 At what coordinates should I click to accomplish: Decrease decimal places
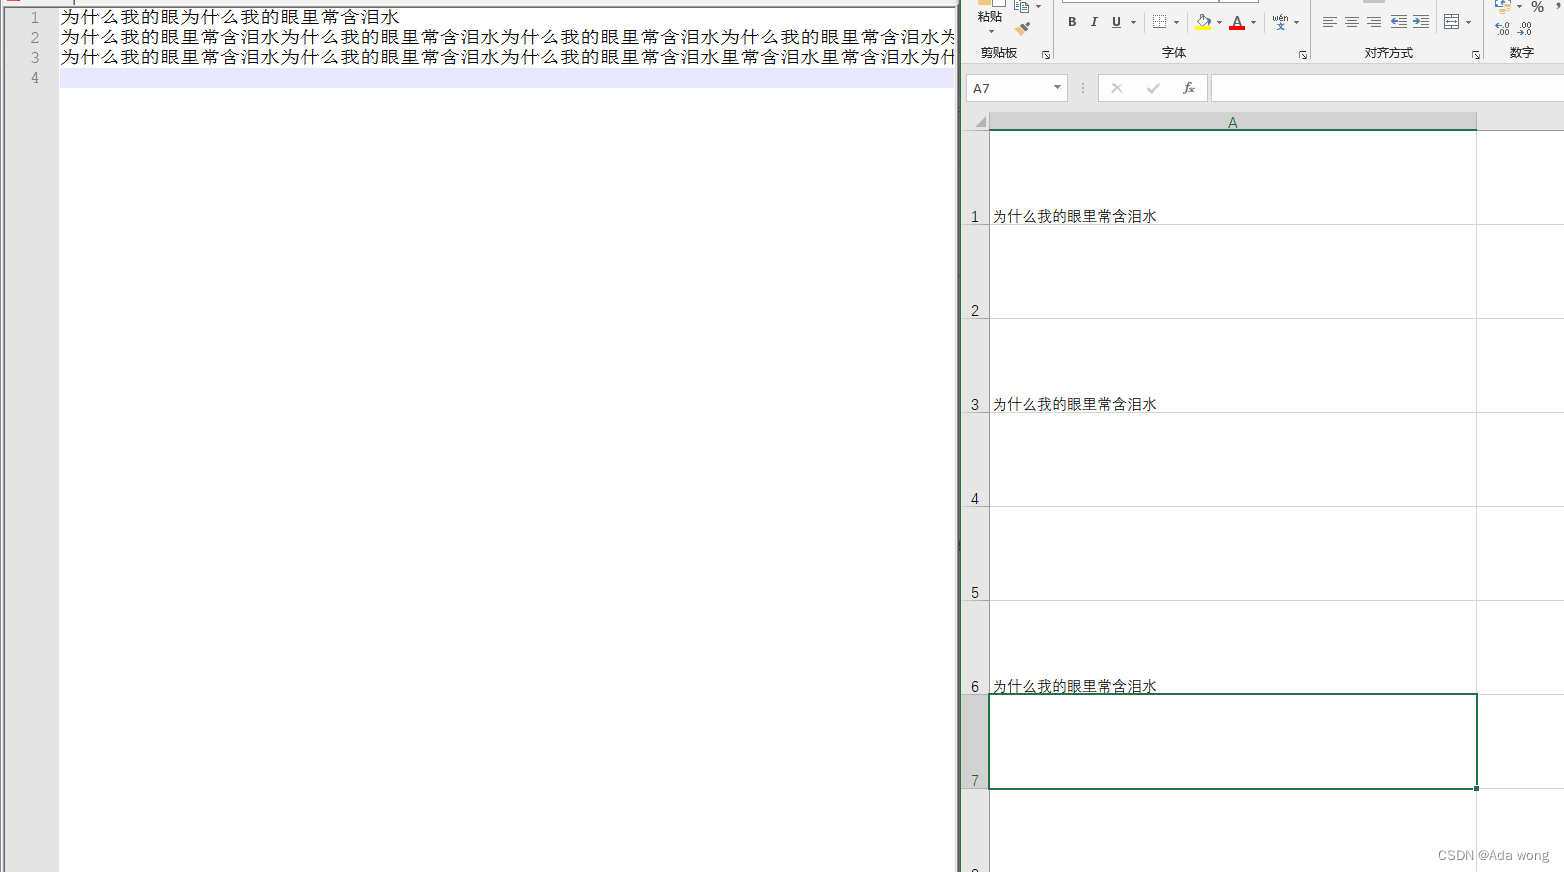coord(1524,29)
